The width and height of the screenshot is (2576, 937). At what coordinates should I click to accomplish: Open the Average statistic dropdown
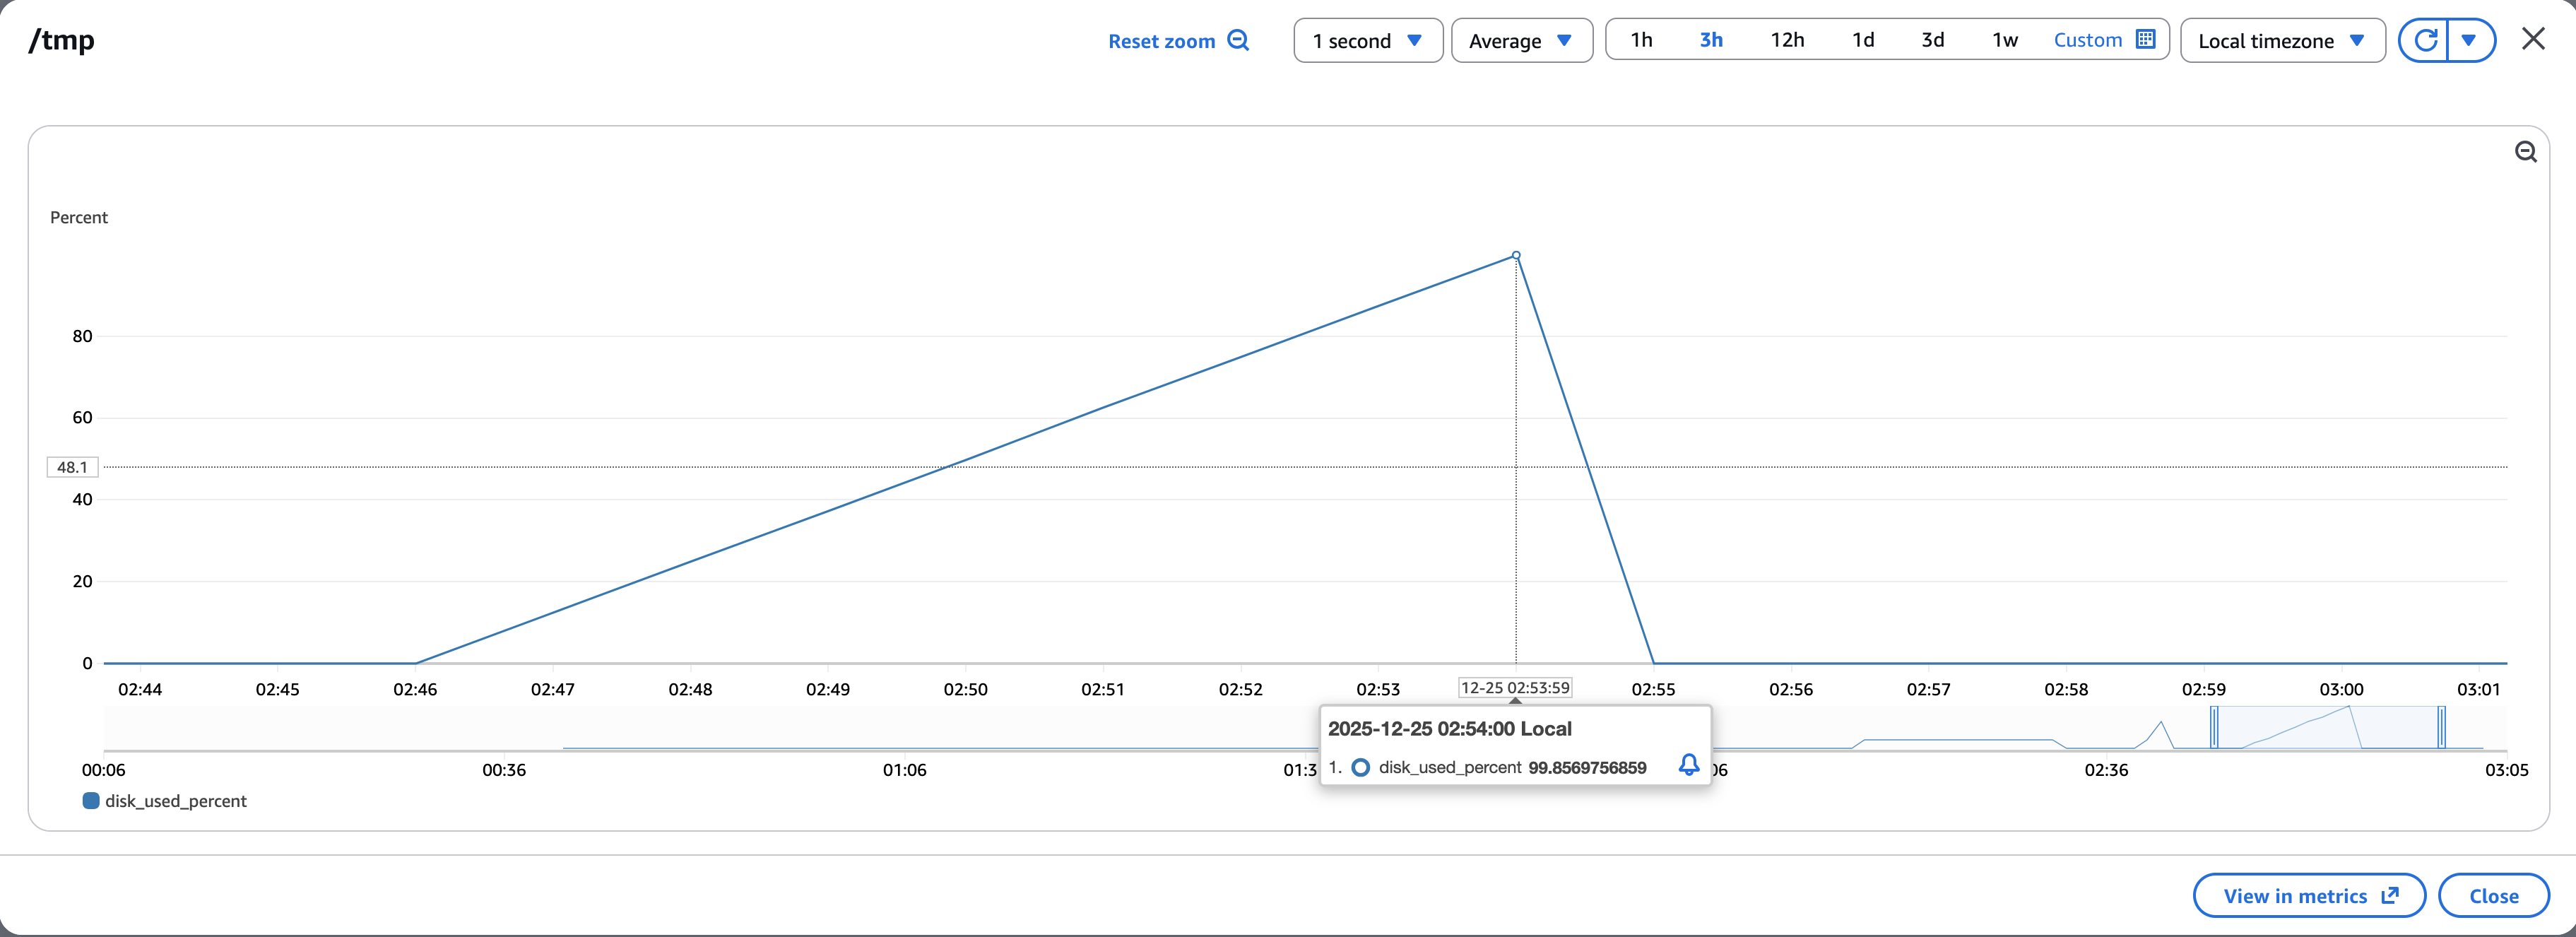(1520, 41)
